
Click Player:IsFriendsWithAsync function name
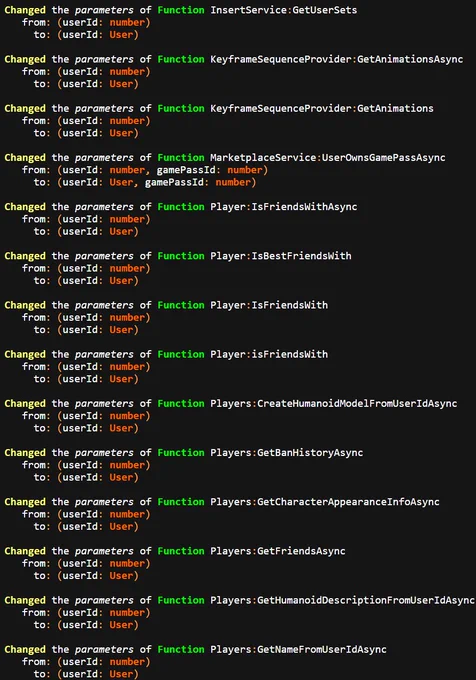[284, 207]
